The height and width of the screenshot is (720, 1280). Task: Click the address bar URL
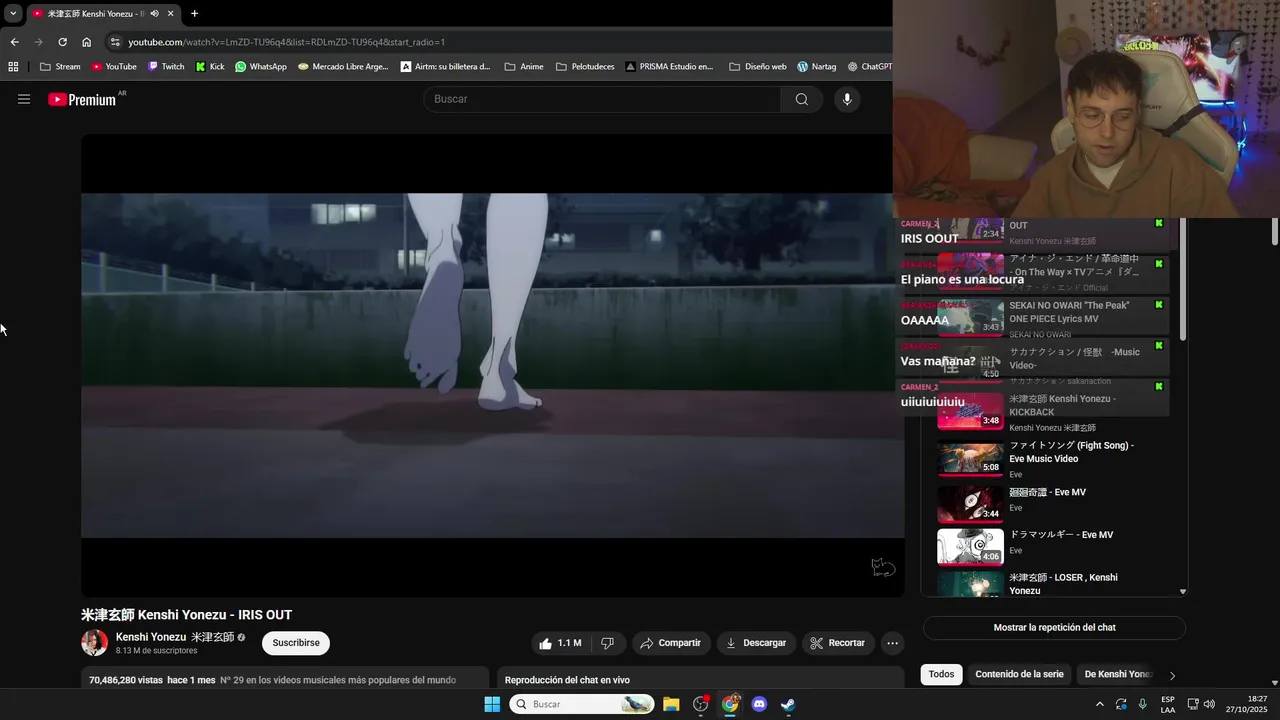(286, 42)
